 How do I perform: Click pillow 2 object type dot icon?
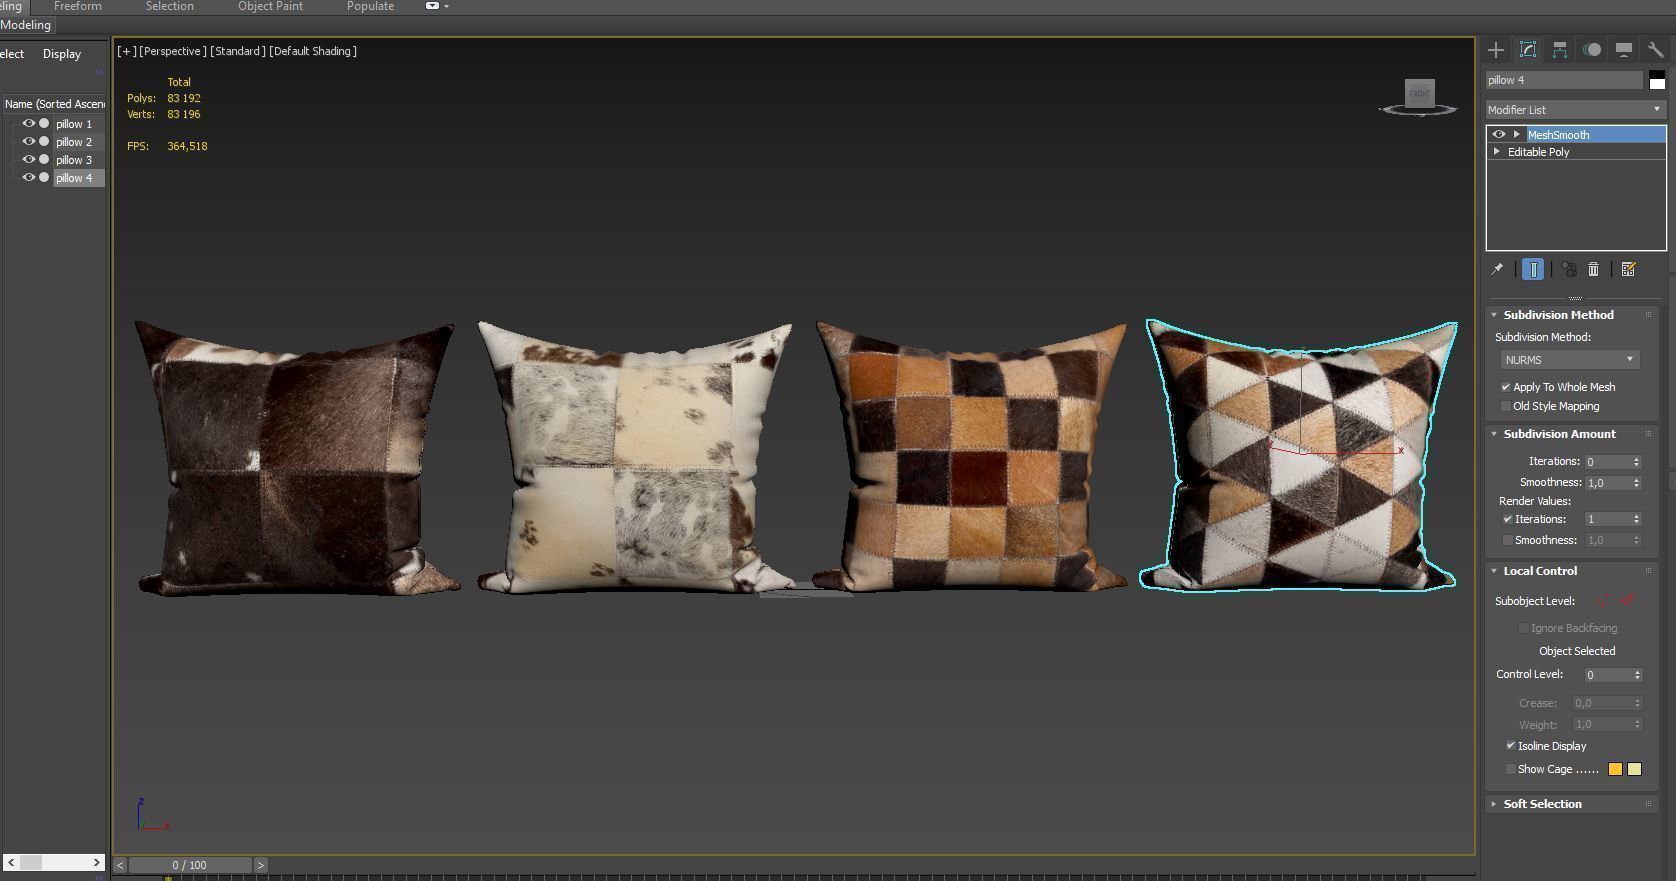click(x=44, y=142)
